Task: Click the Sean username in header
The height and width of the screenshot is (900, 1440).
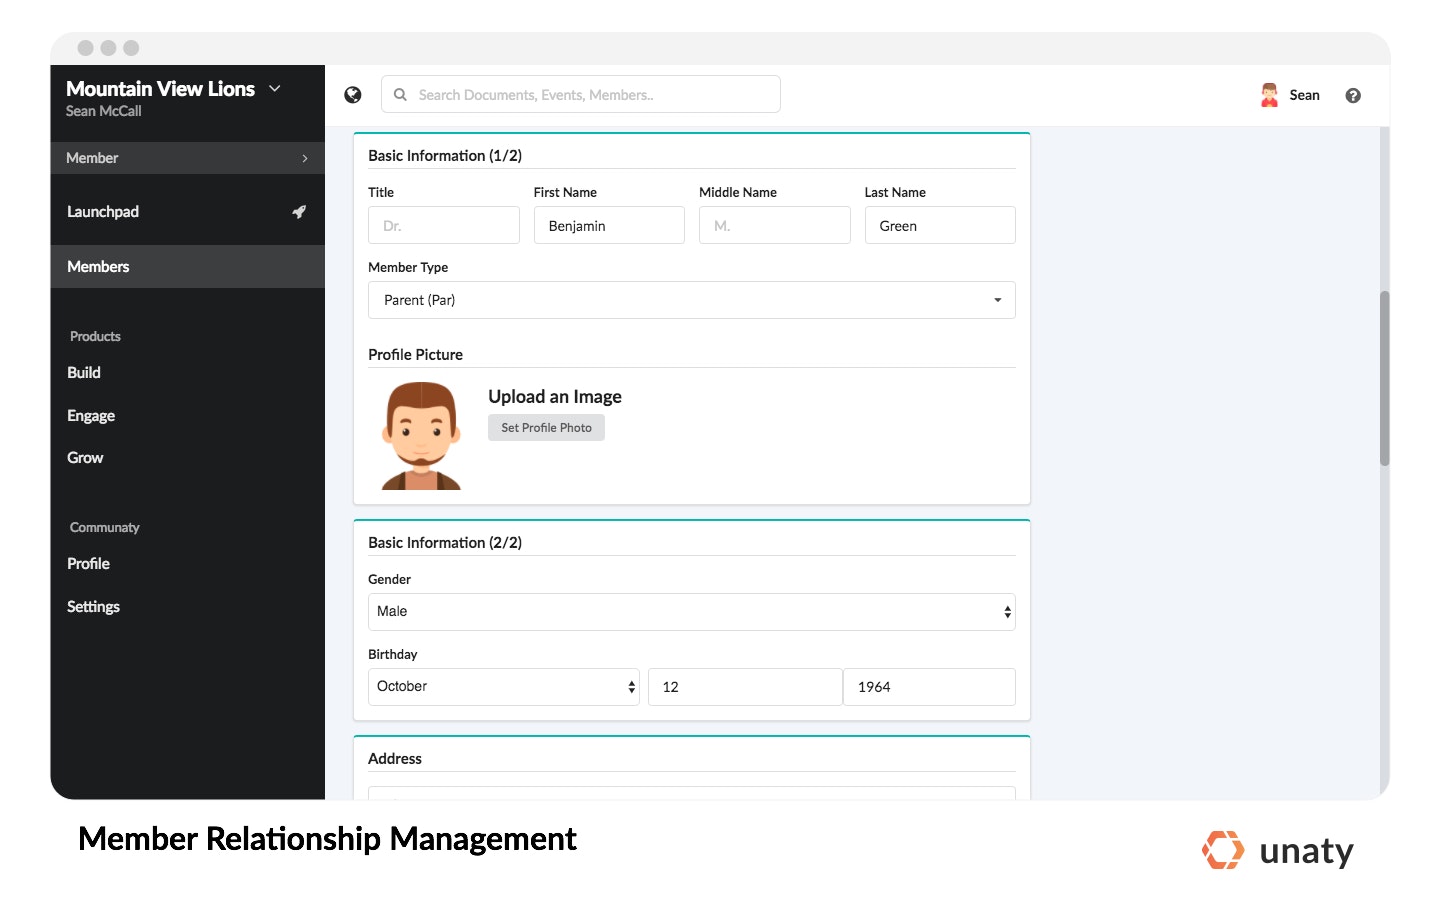Action: [1304, 95]
